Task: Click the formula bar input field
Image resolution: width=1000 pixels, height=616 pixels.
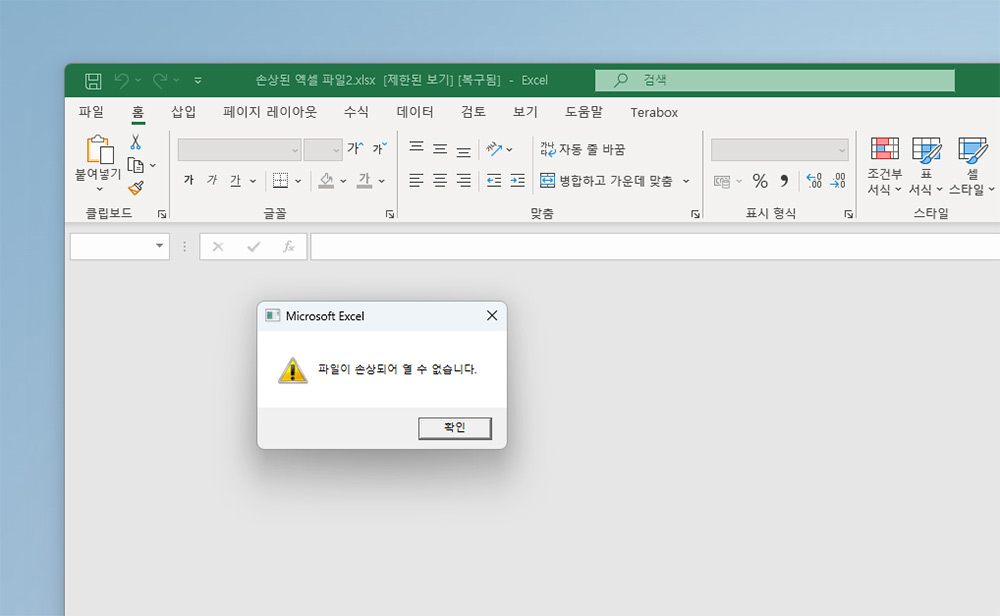Action: pos(655,247)
